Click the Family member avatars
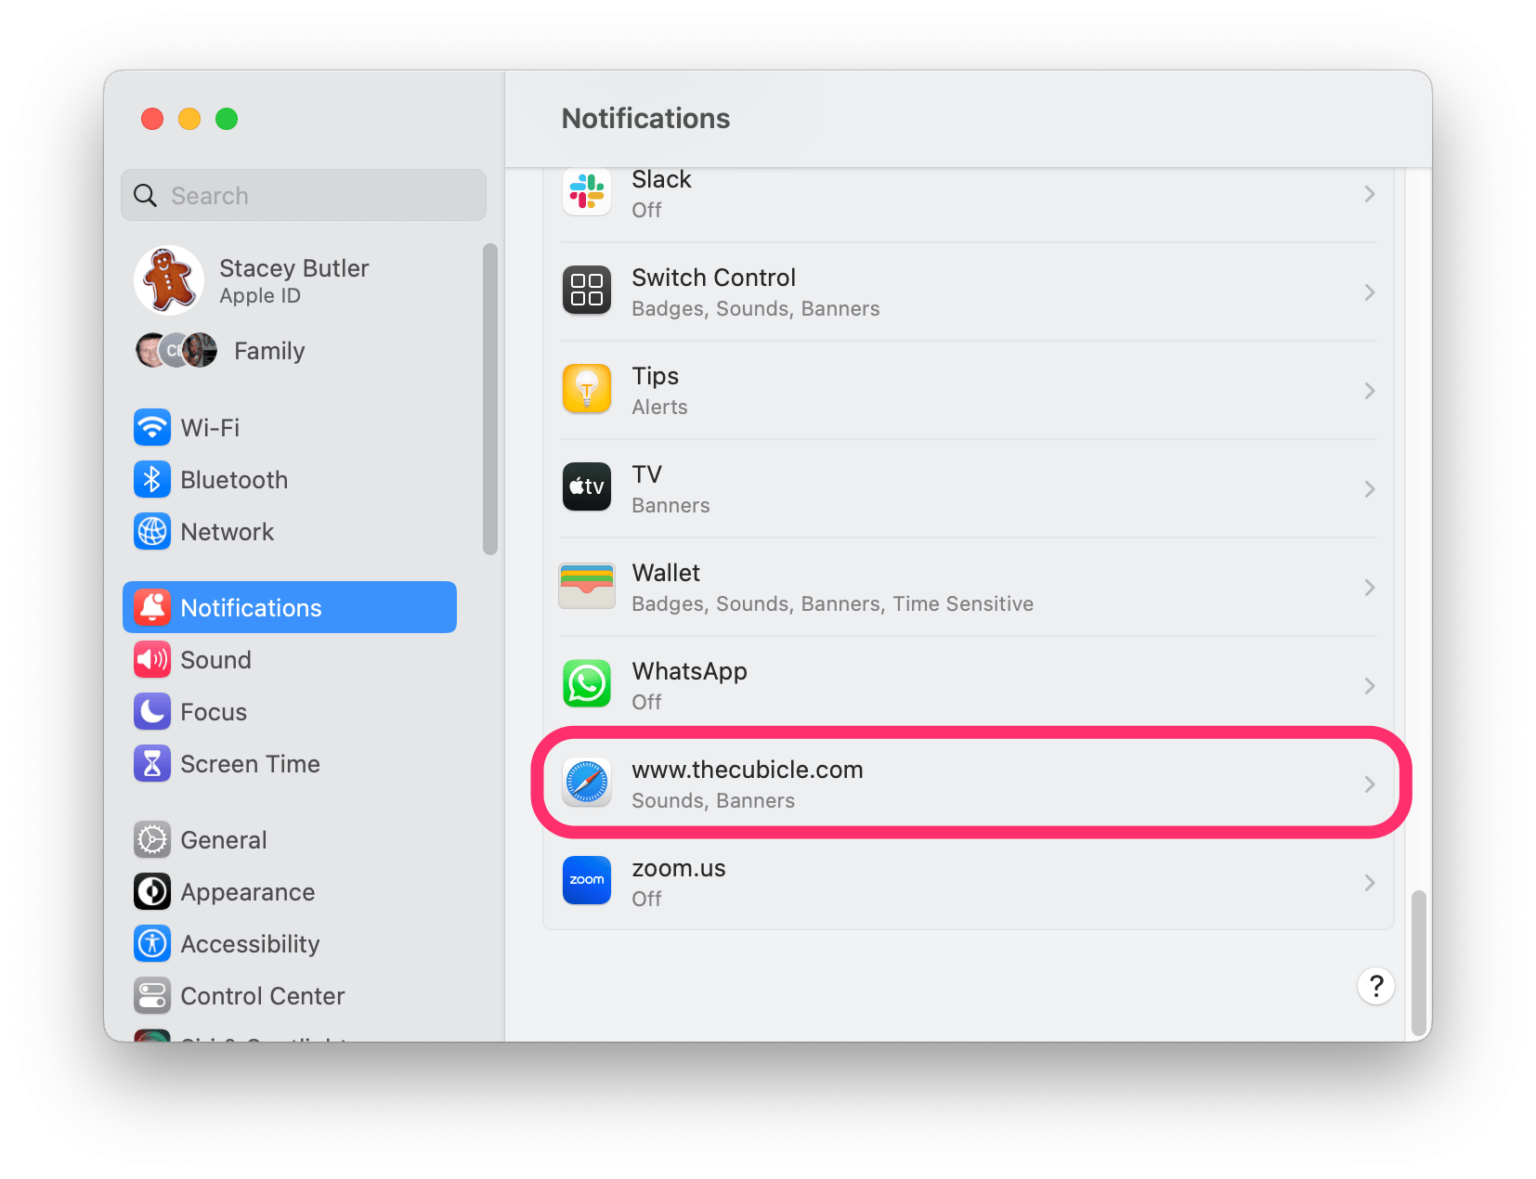This screenshot has height=1179, width=1536. 176,350
